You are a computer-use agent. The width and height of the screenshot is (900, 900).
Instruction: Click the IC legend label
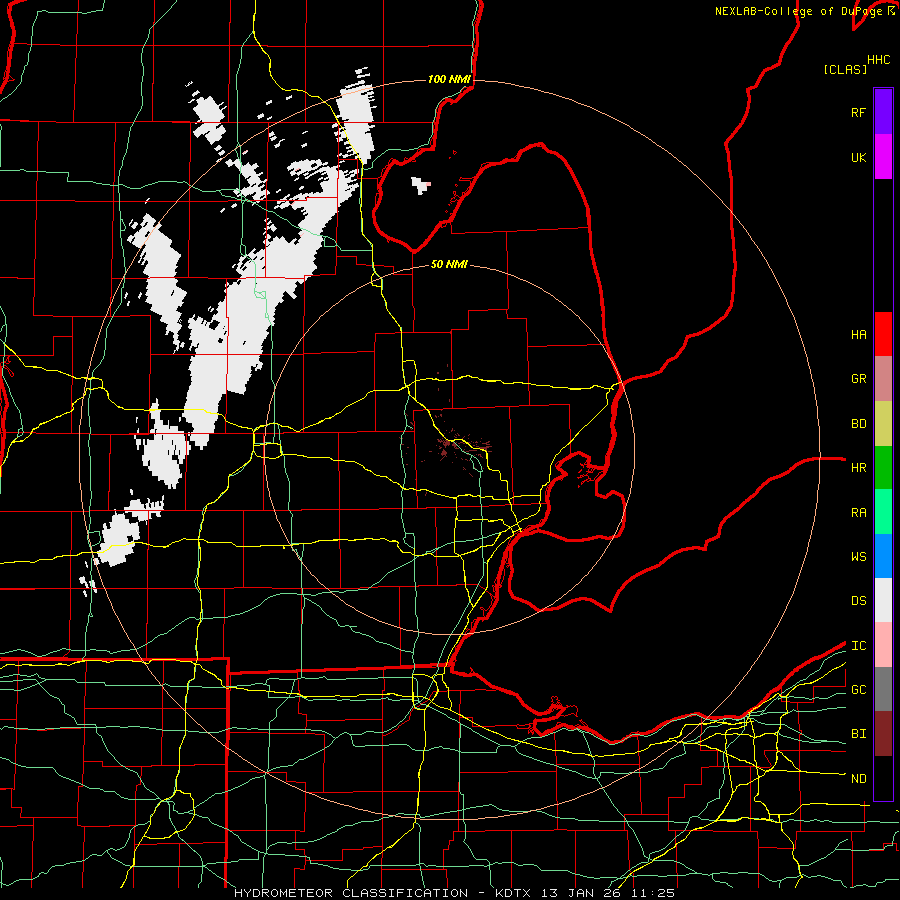click(x=859, y=646)
